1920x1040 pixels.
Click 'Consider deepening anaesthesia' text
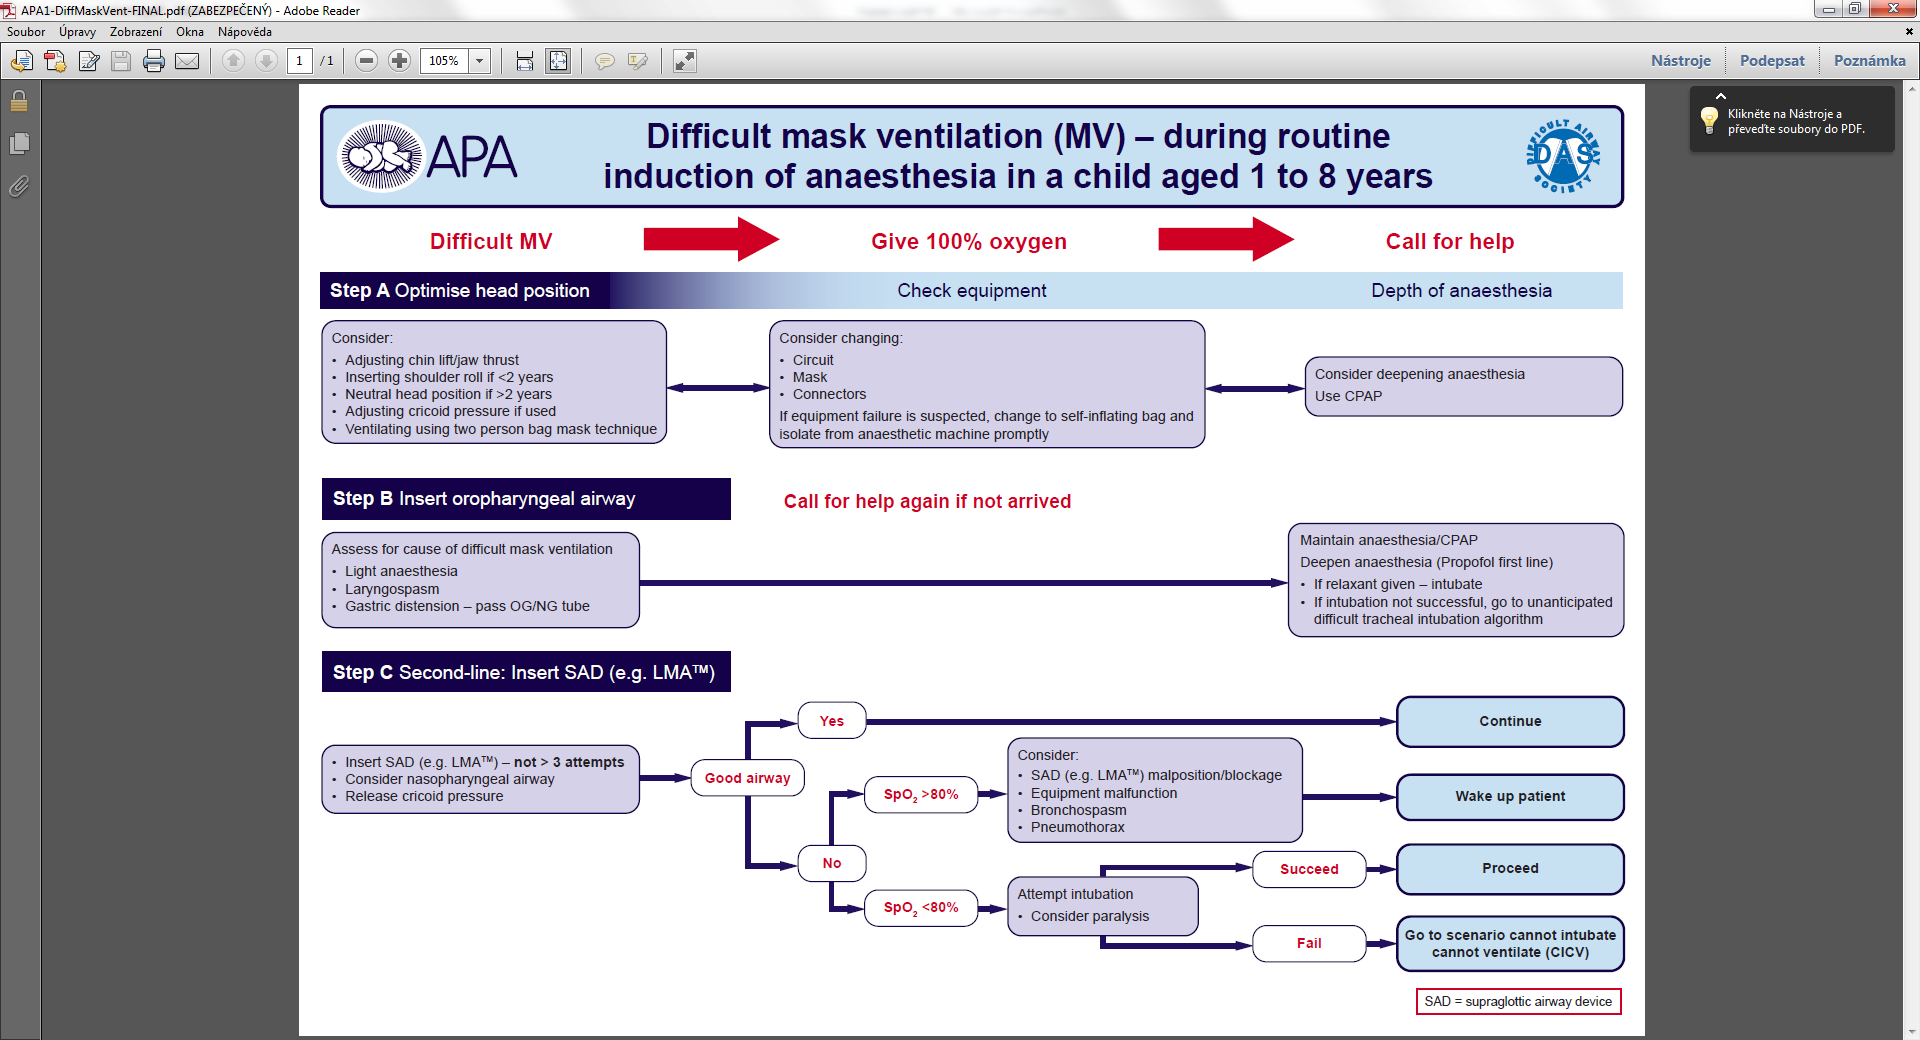(1420, 374)
